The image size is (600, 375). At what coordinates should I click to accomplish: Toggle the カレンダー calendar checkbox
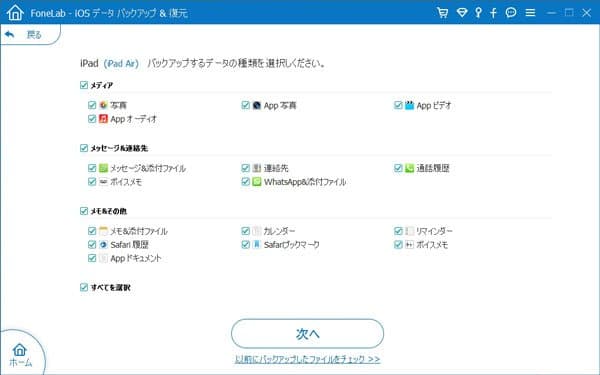pyautogui.click(x=246, y=231)
